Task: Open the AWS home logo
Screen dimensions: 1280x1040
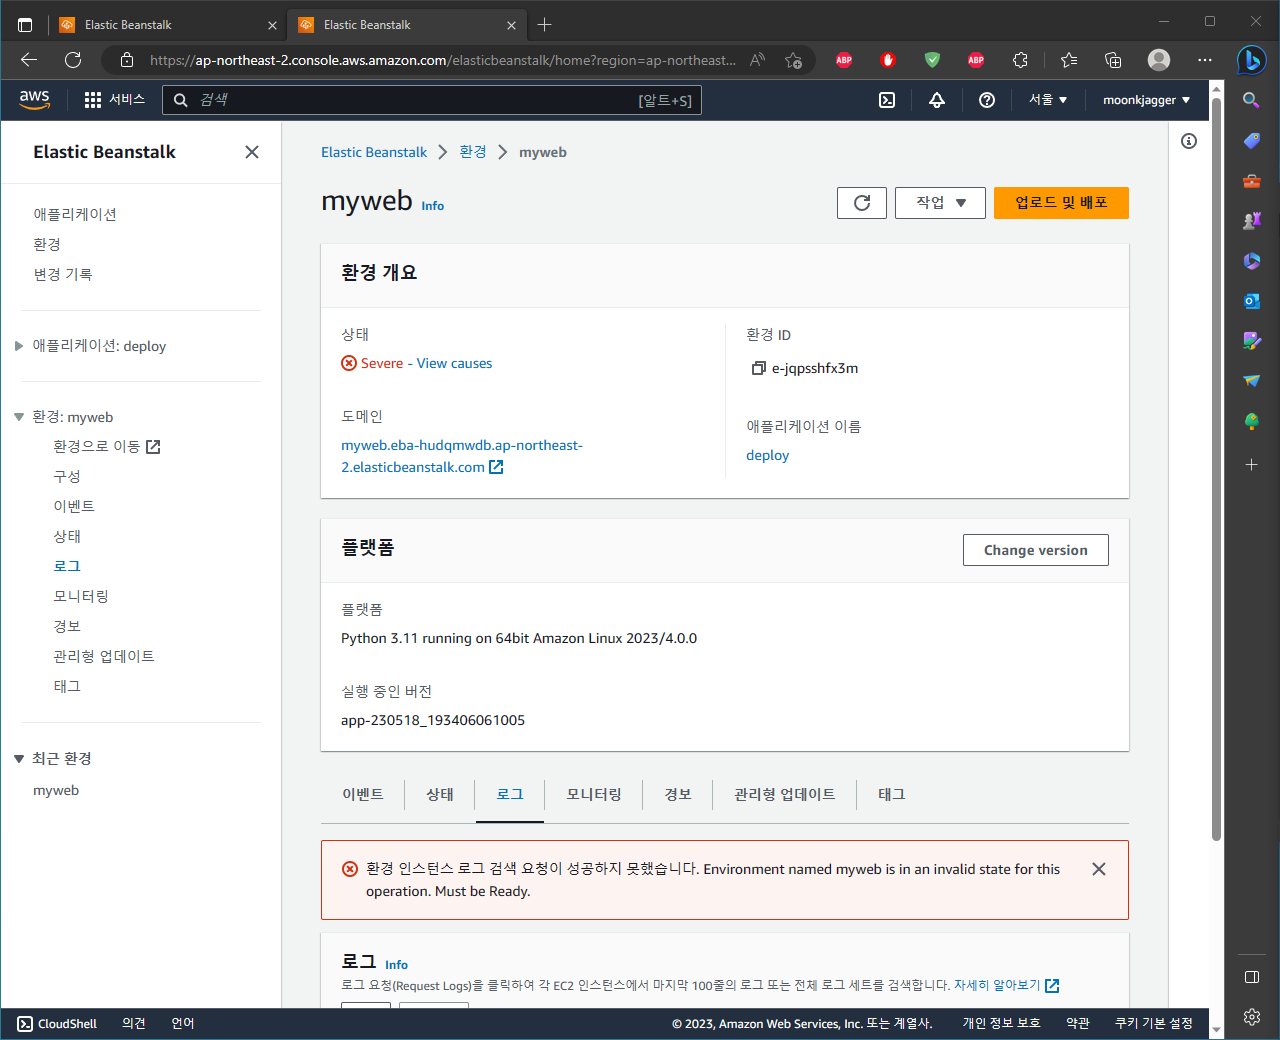Action: tap(34, 99)
